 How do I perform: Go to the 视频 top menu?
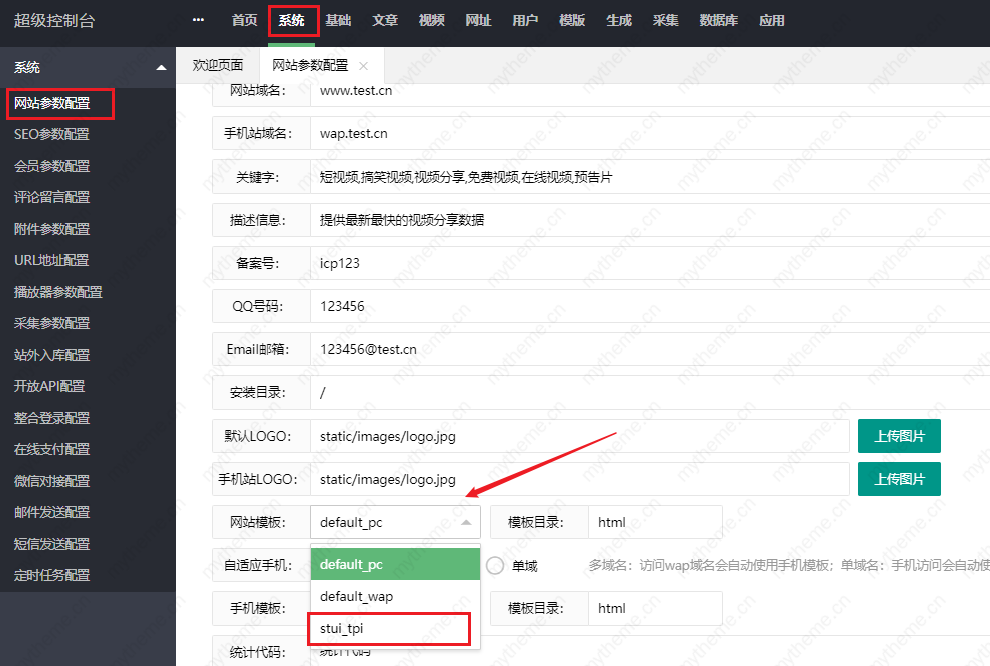coord(431,20)
